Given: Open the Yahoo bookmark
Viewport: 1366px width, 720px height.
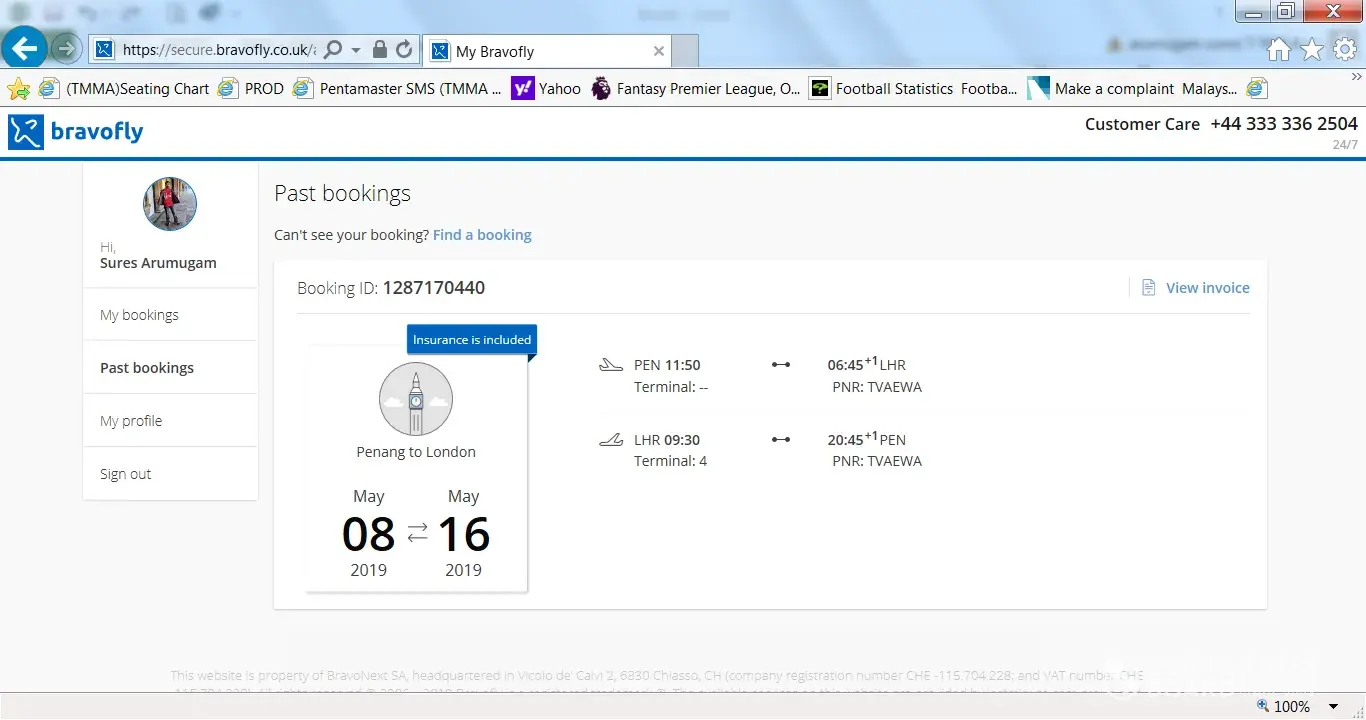Looking at the screenshot, I should [546, 89].
